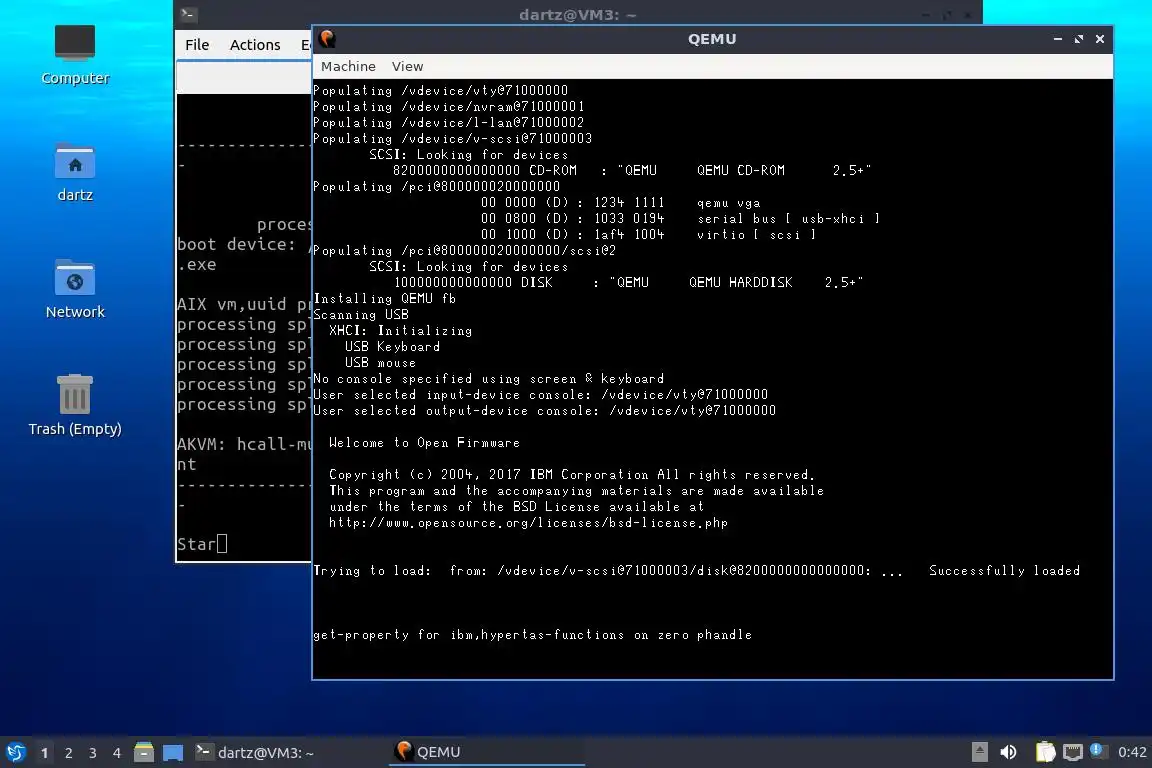1152x768 pixels.
Task: Click the 'Star' text in the terminal
Action: (196, 544)
